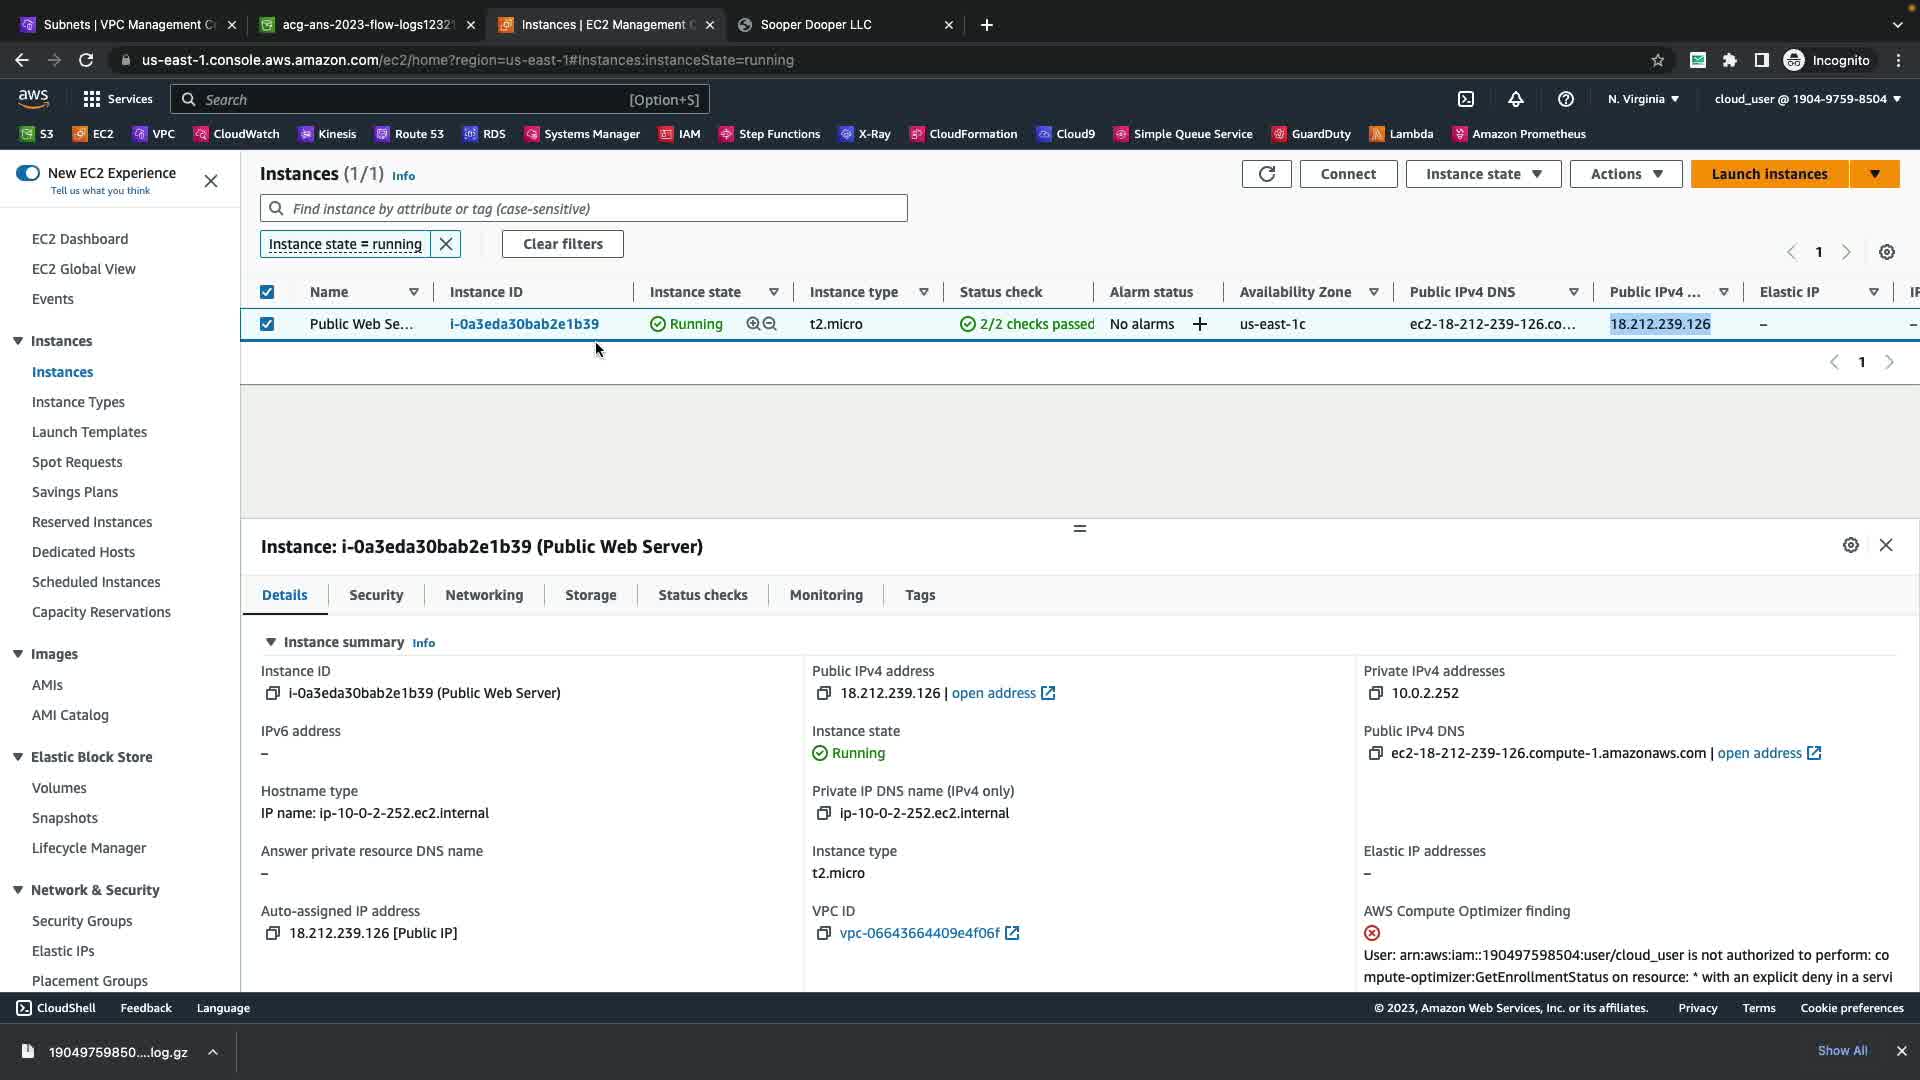Expand the Actions dropdown menu
1920x1080 pixels.
pyautogui.click(x=1625, y=174)
